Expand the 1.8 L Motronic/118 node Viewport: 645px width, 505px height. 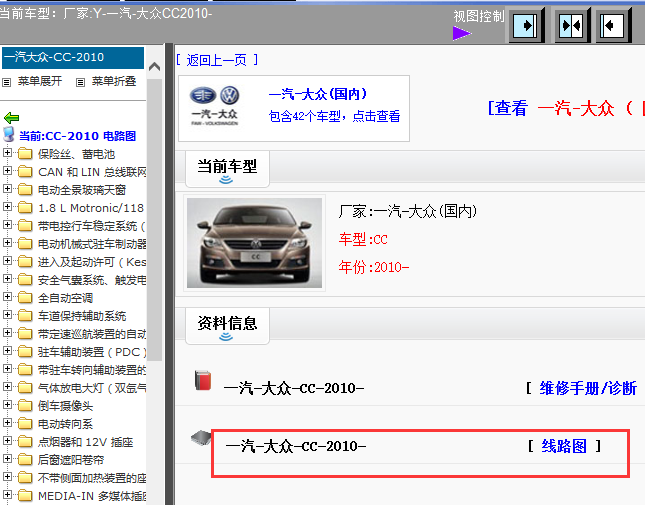(7, 206)
